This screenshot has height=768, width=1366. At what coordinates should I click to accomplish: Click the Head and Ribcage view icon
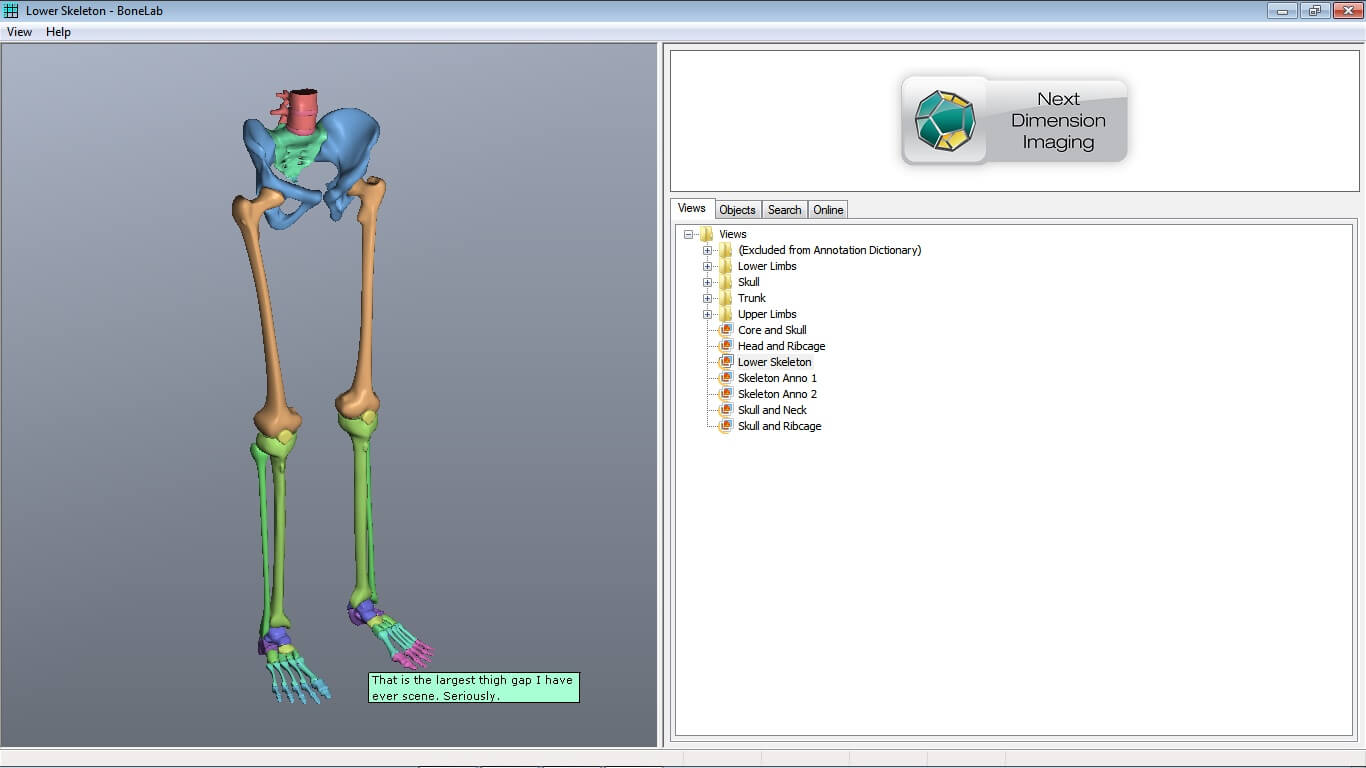pos(726,346)
